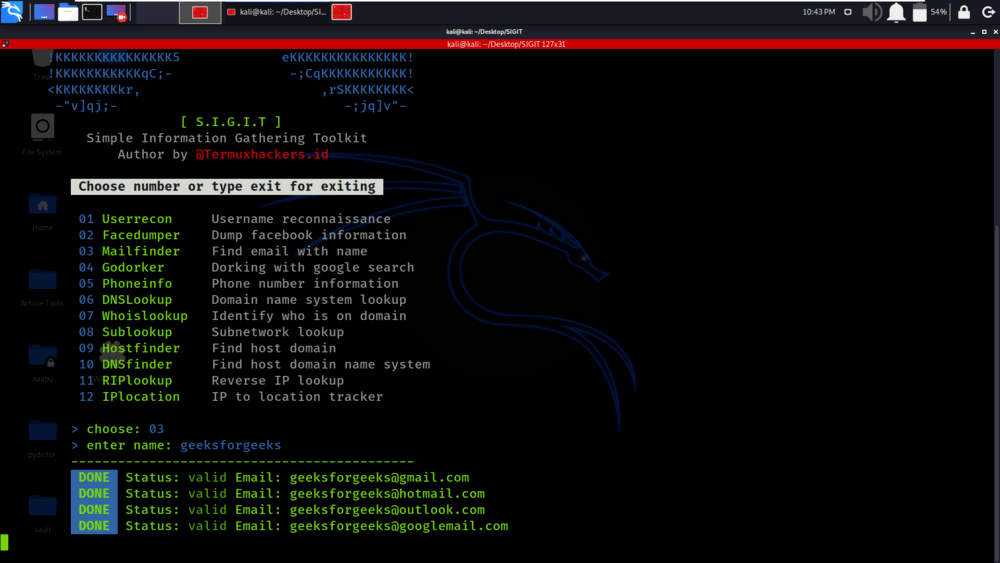Open the volume speaker tray icon

(872, 12)
